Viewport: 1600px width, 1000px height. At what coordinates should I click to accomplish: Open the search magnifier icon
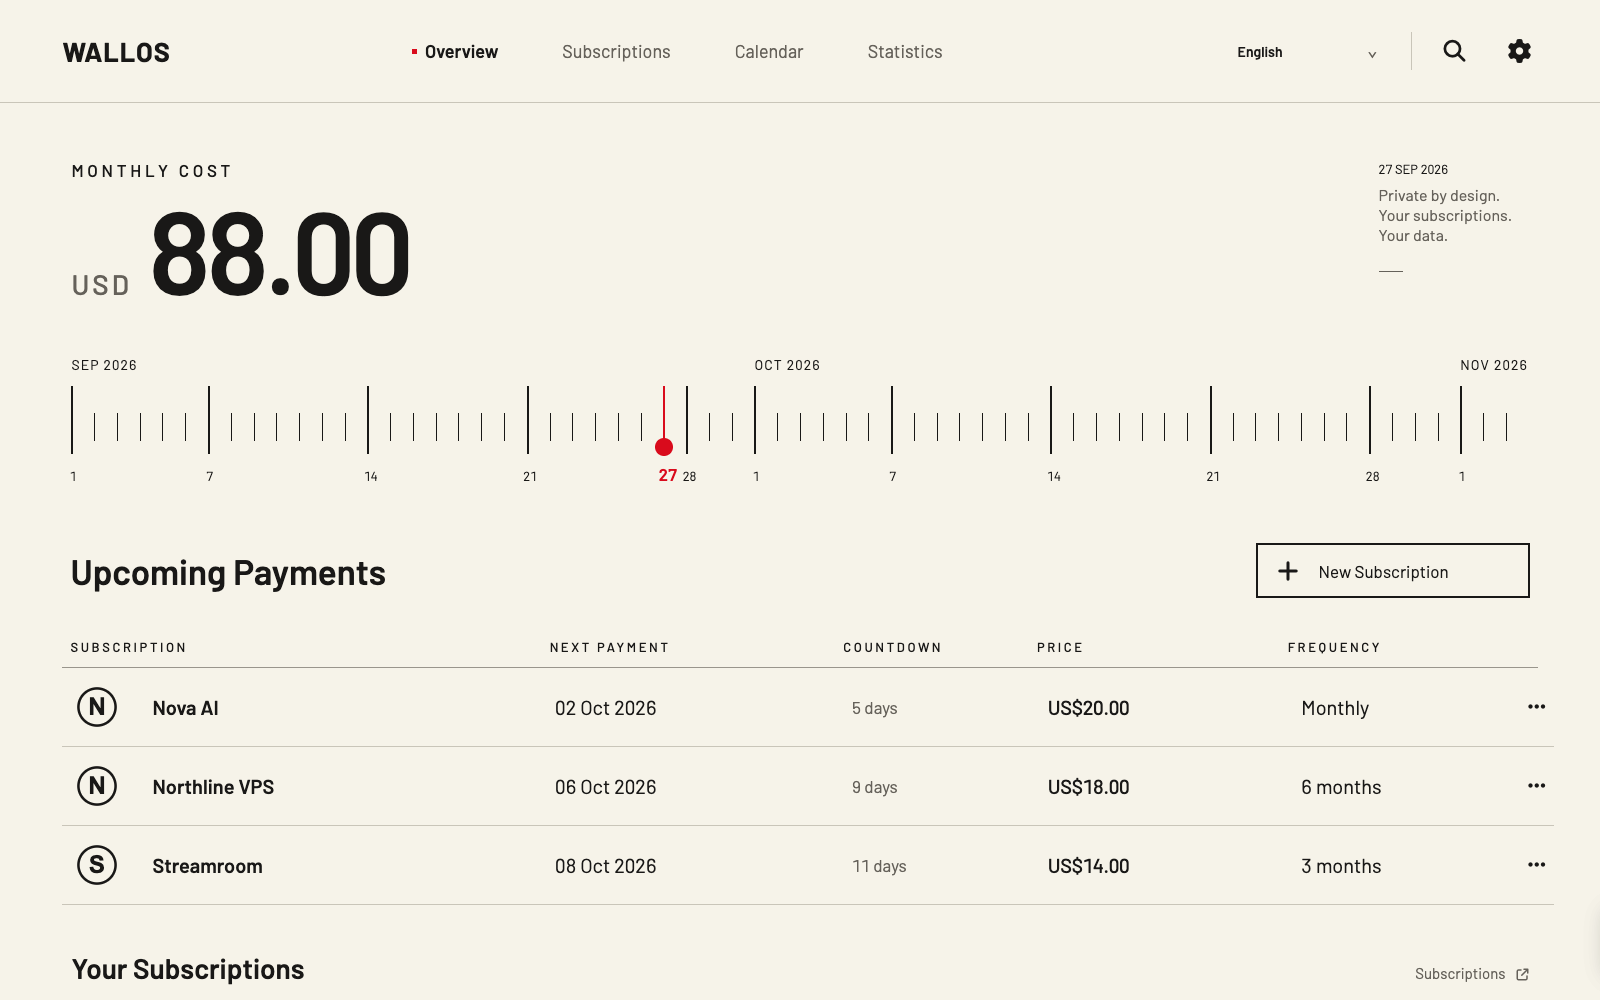tap(1454, 51)
